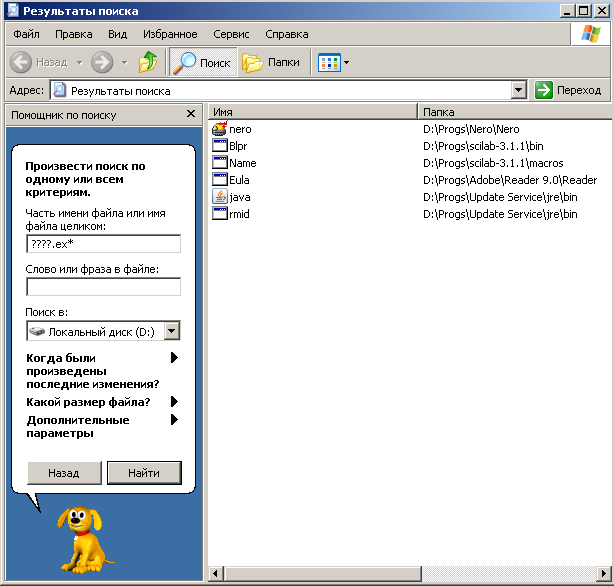Click the search results icon in address bar
Image resolution: width=614 pixels, height=586 pixels.
click(60, 90)
